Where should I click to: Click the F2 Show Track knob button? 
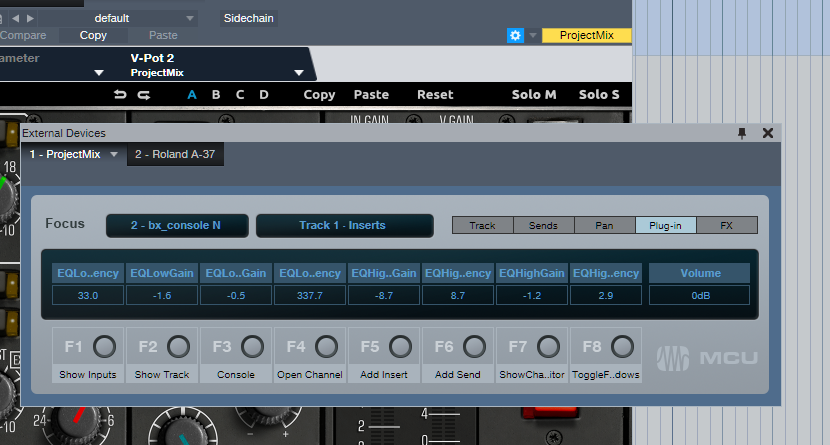point(178,347)
